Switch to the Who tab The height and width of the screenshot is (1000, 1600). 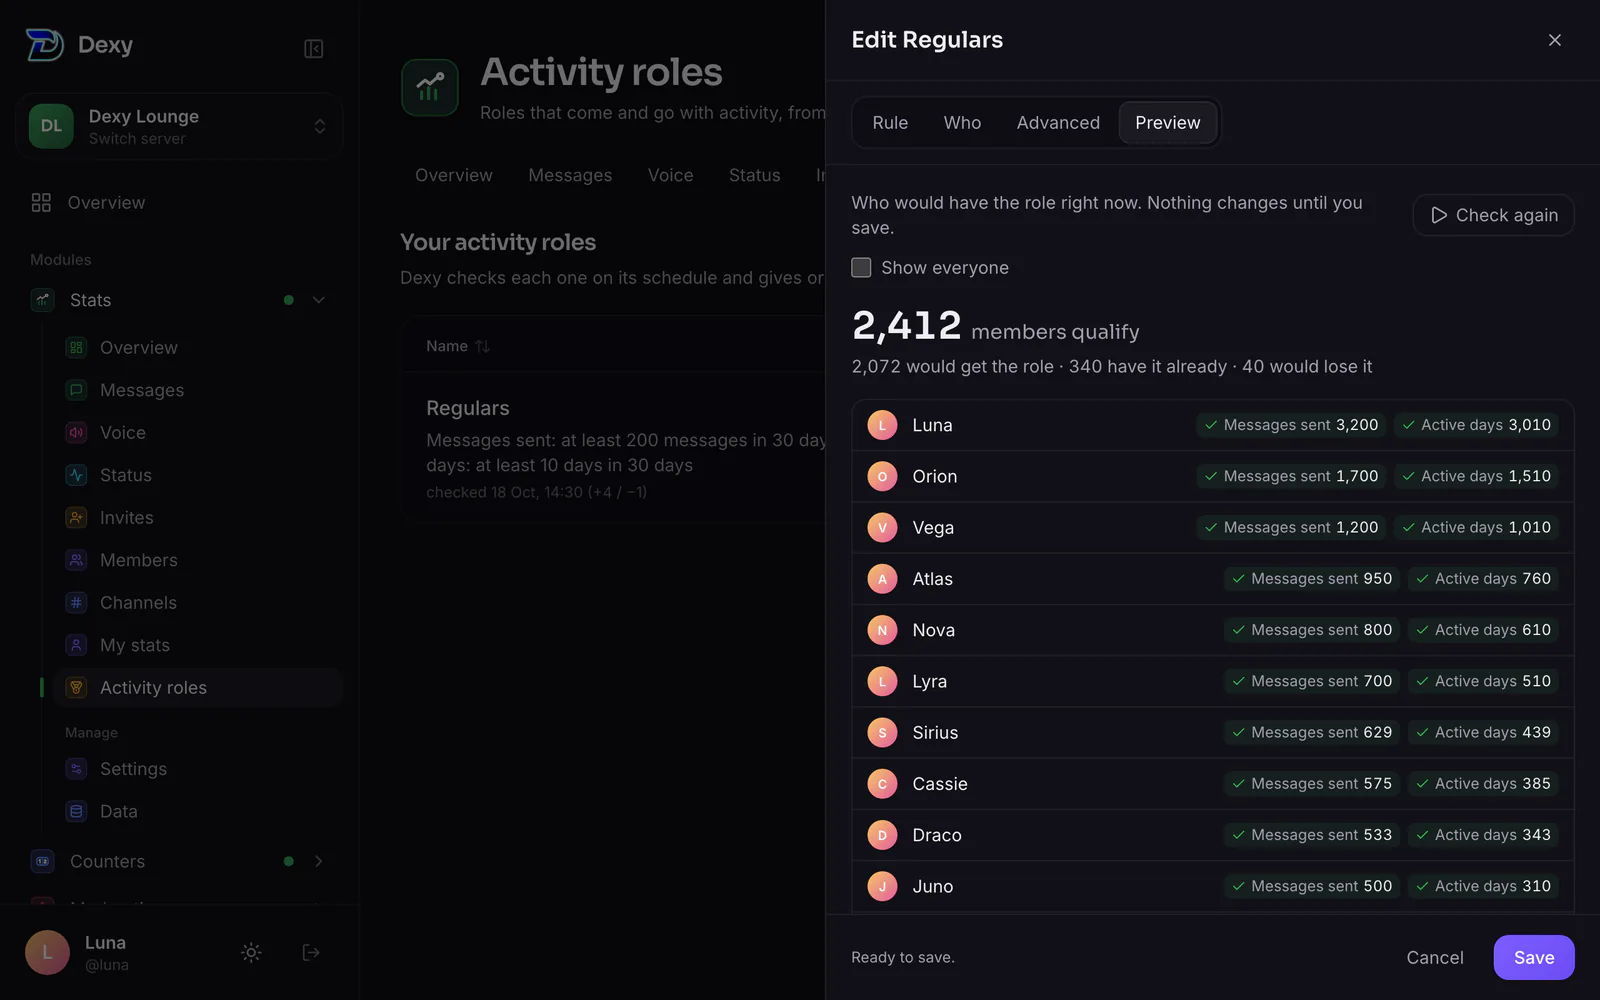tap(962, 123)
